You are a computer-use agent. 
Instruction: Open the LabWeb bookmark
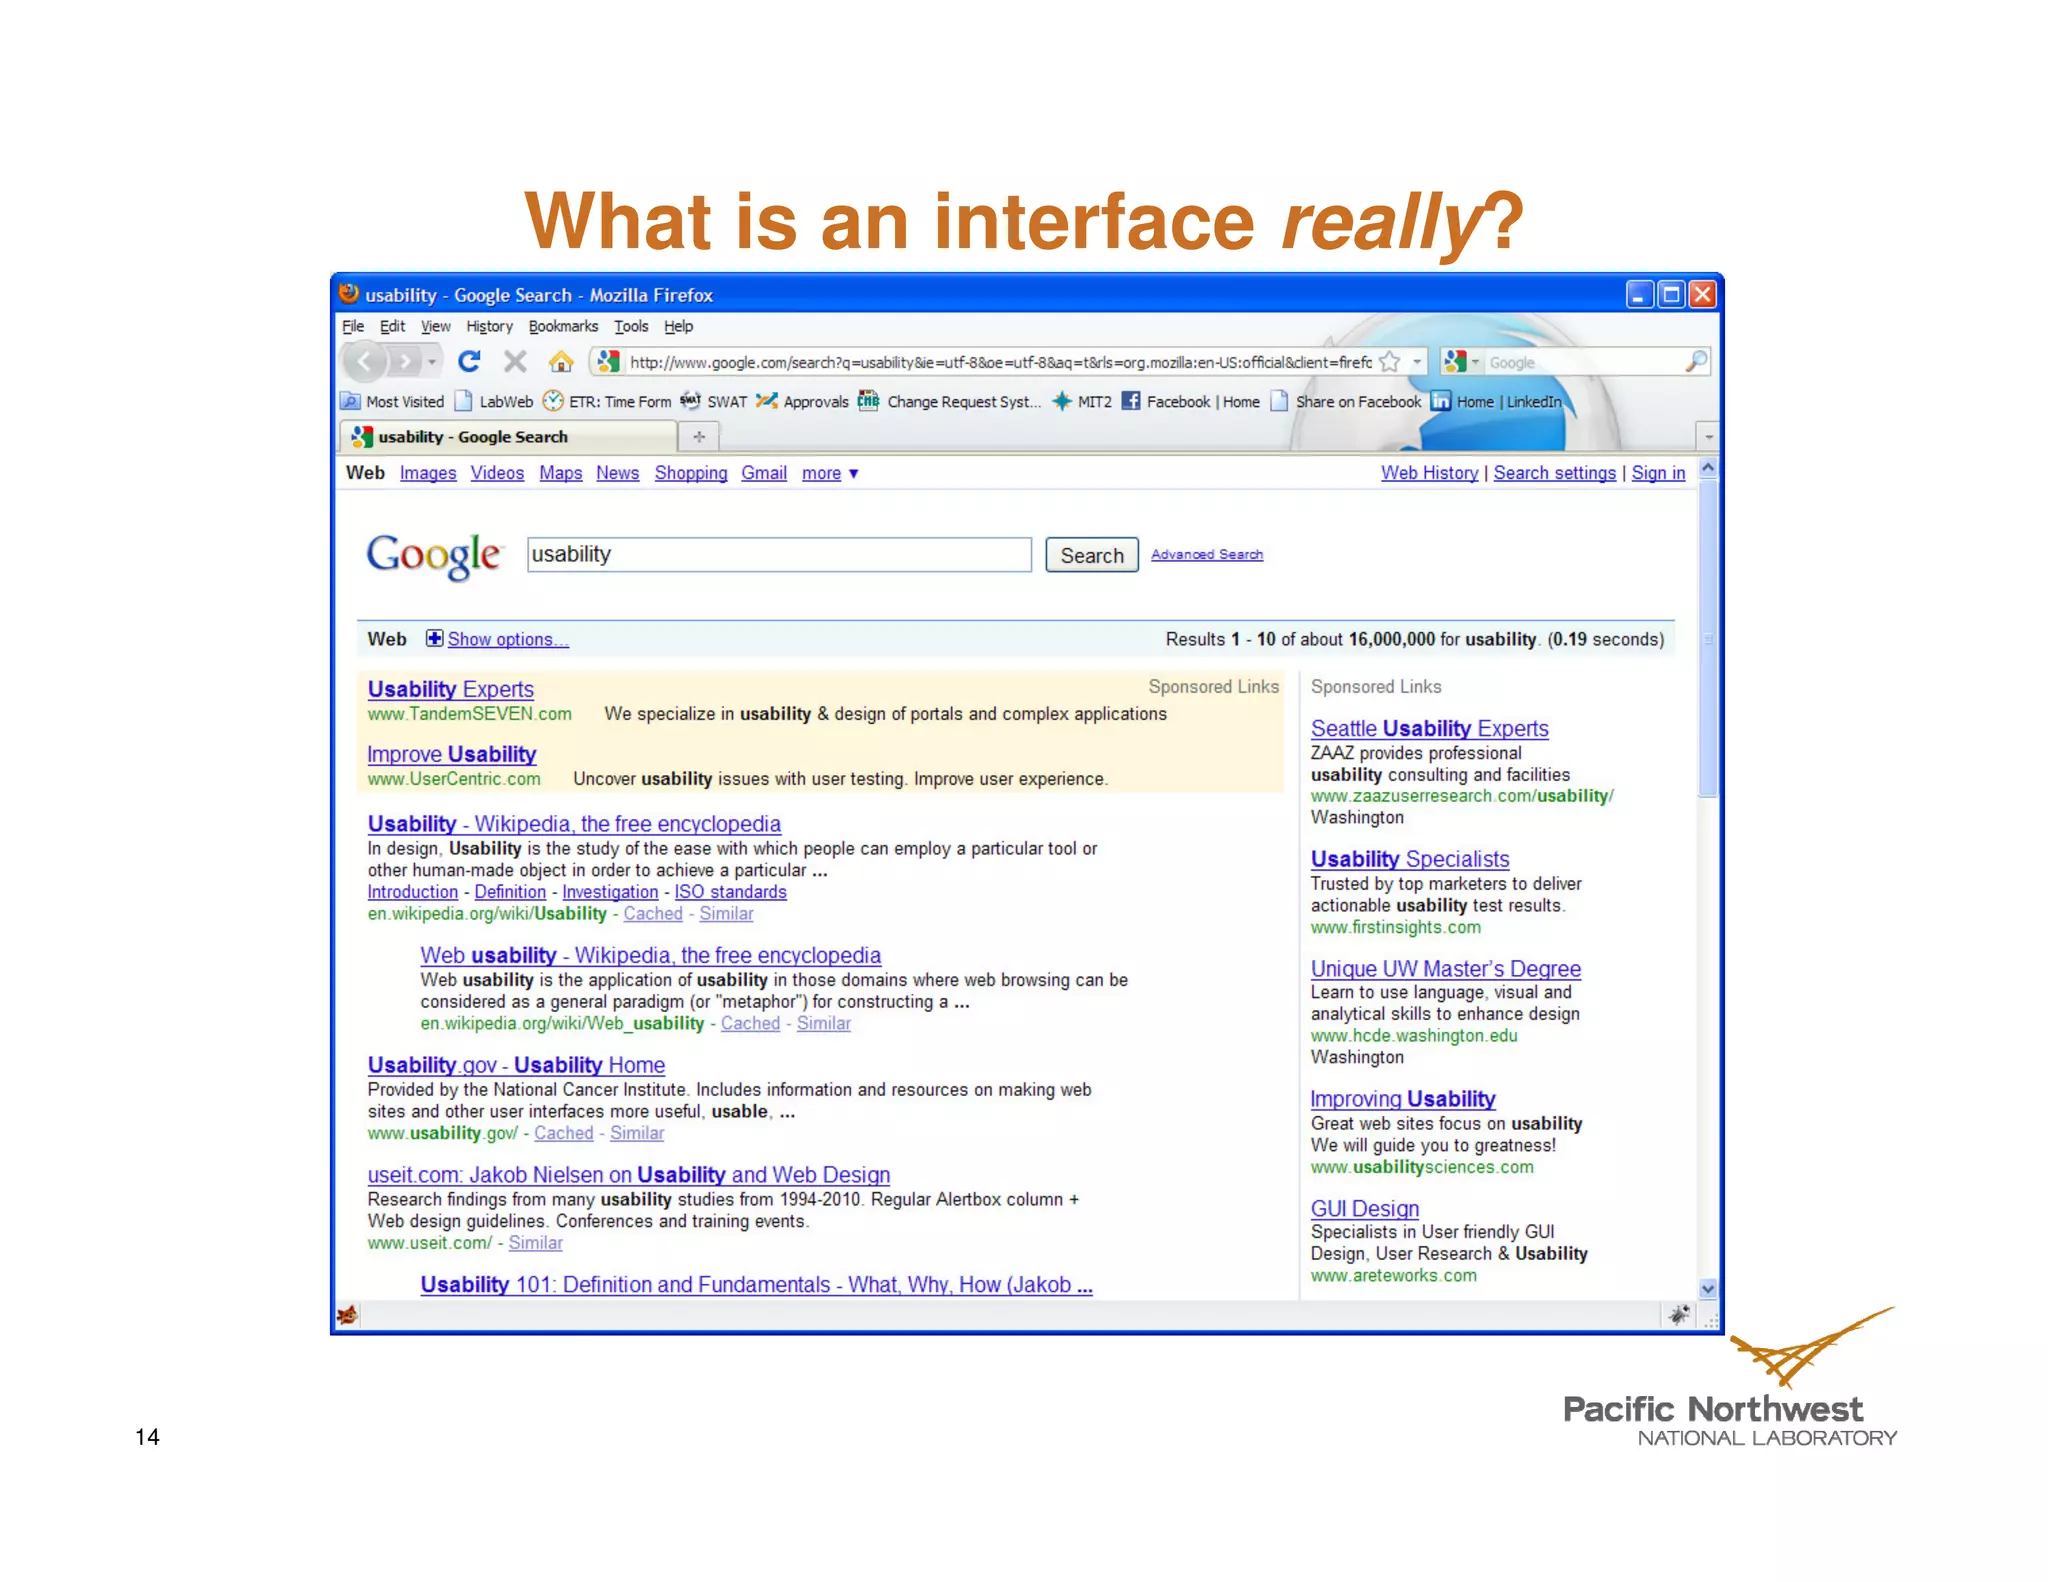[x=494, y=401]
